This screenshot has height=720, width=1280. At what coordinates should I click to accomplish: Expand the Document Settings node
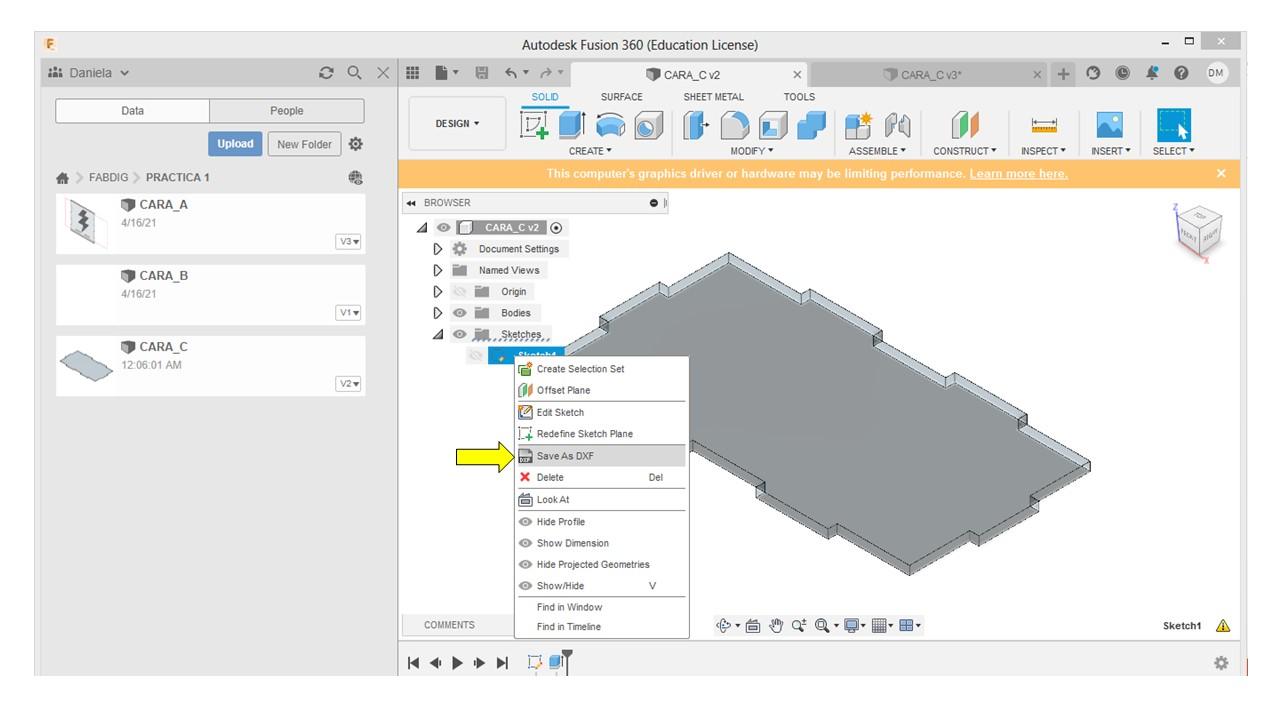[x=438, y=249]
